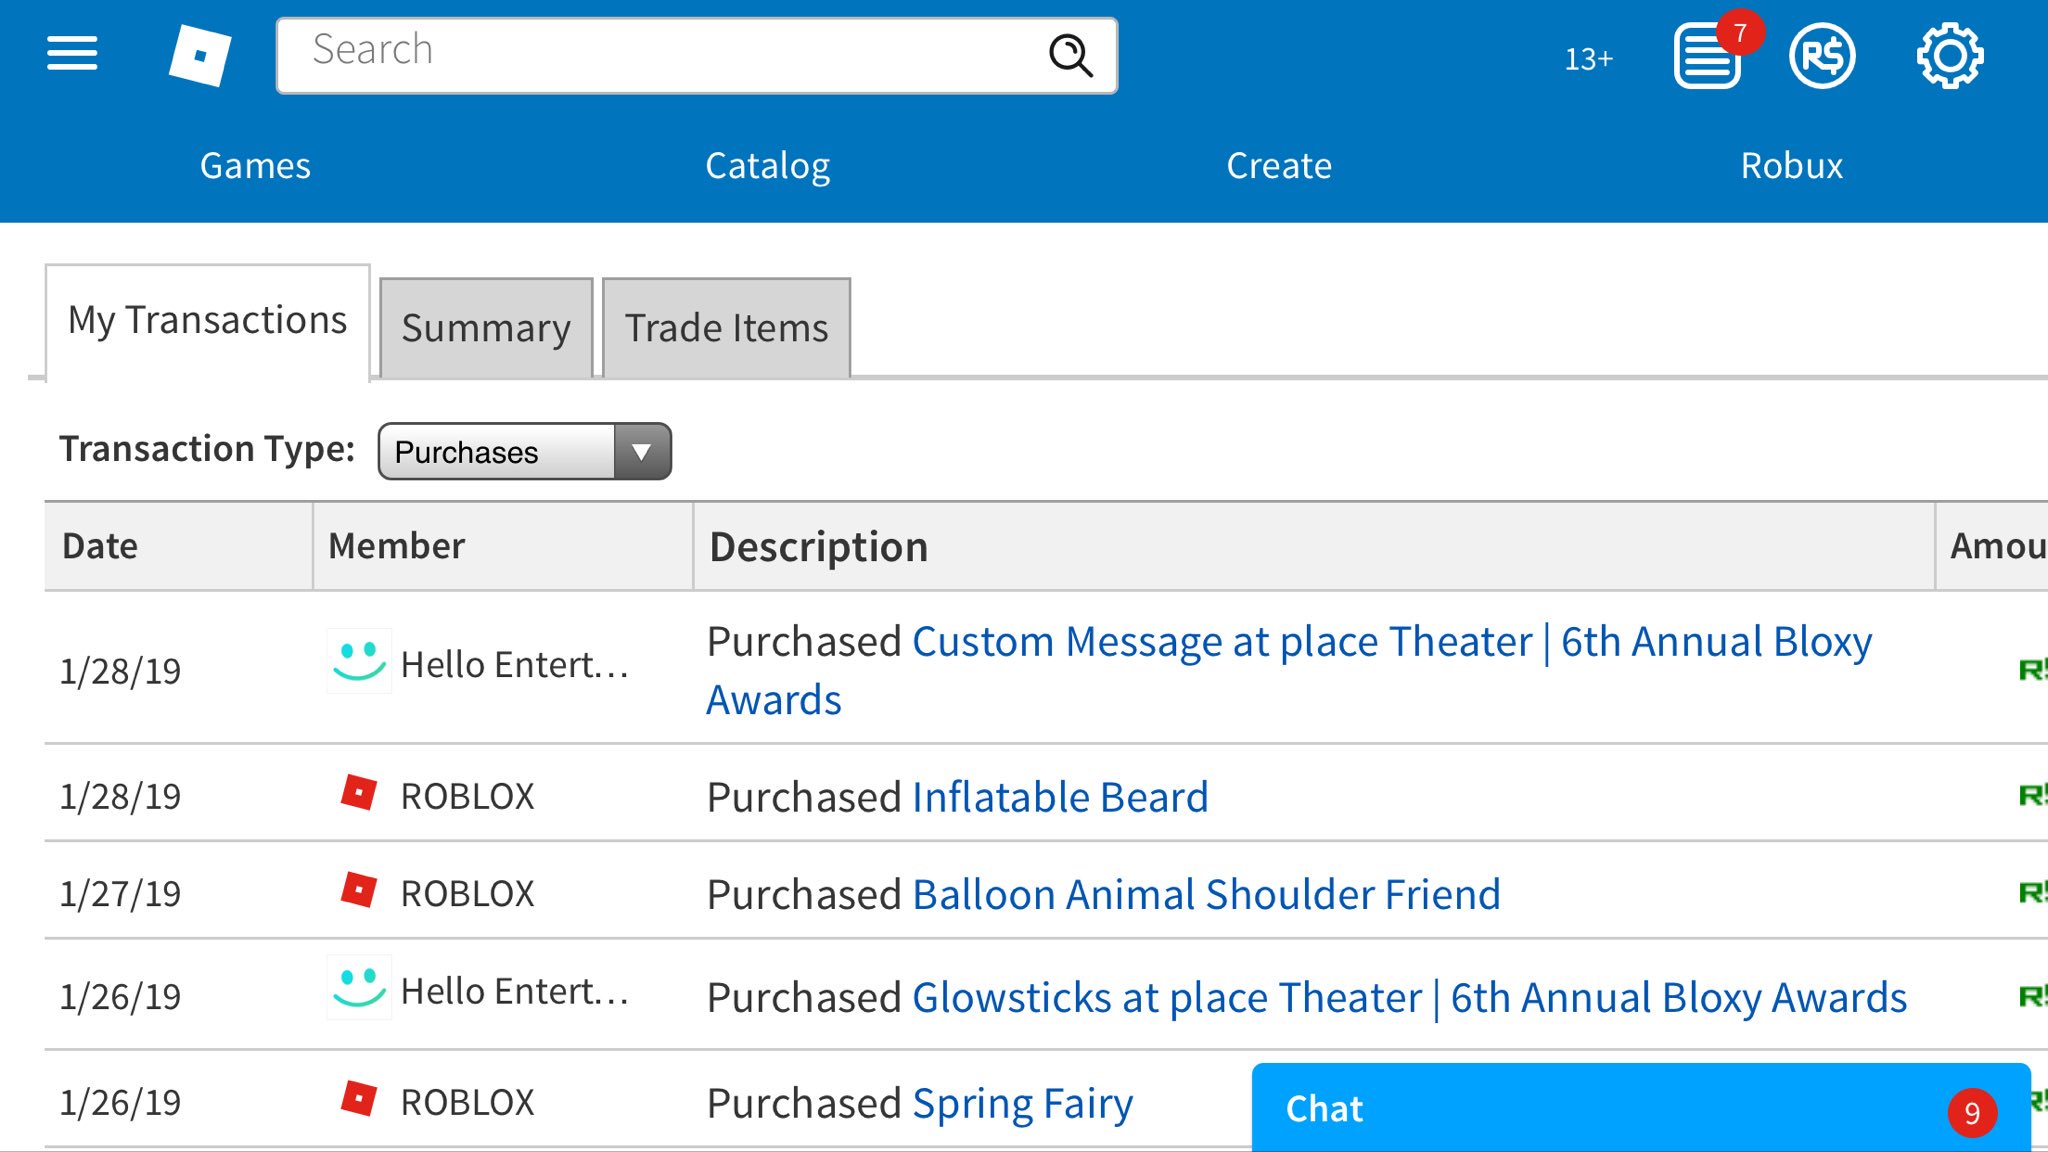
Task: Expand the Transaction Type Purchases dropdown
Action: coord(524,452)
